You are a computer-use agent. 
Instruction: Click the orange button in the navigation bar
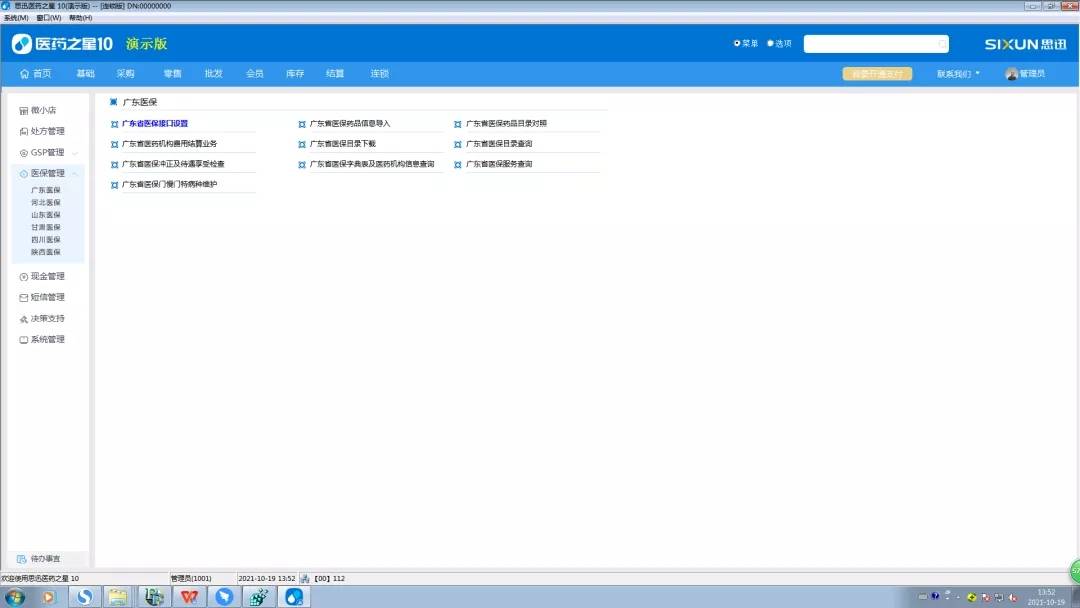878,74
